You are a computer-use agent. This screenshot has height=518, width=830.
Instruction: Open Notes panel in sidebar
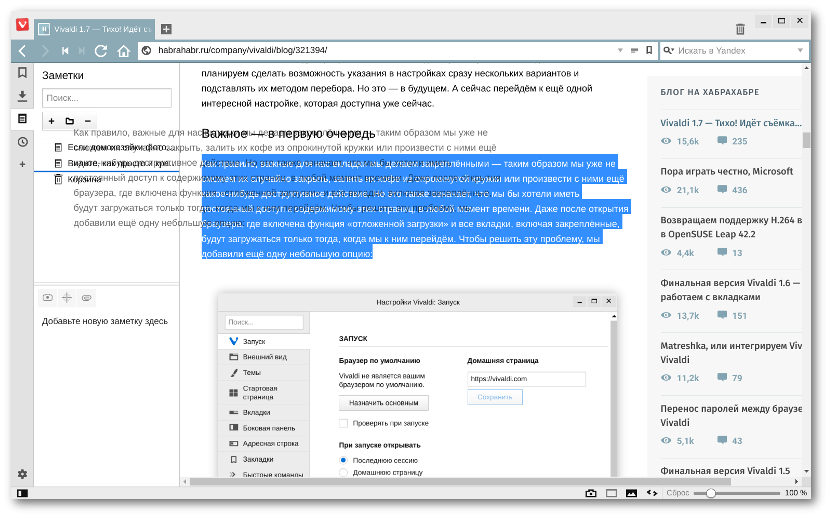tap(22, 119)
